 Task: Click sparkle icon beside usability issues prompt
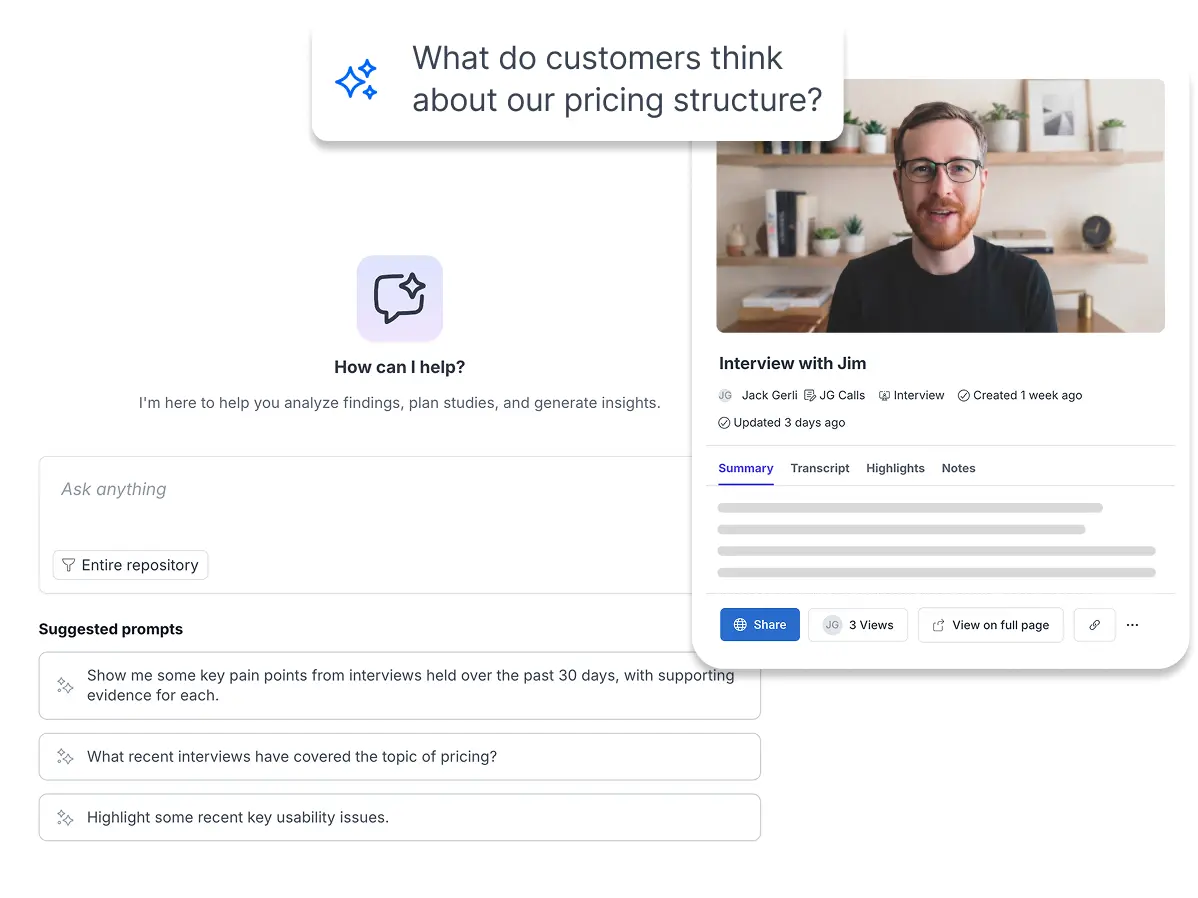[65, 818]
